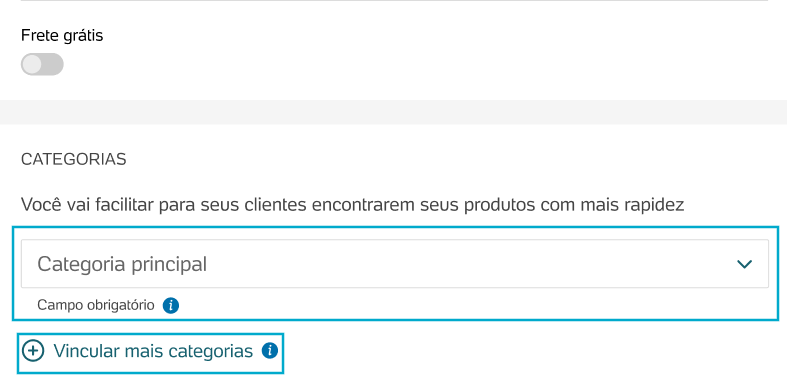Image resolution: width=787 pixels, height=383 pixels.
Task: Click the gray divider band above CATEGORIAS
Action: [x=394, y=112]
